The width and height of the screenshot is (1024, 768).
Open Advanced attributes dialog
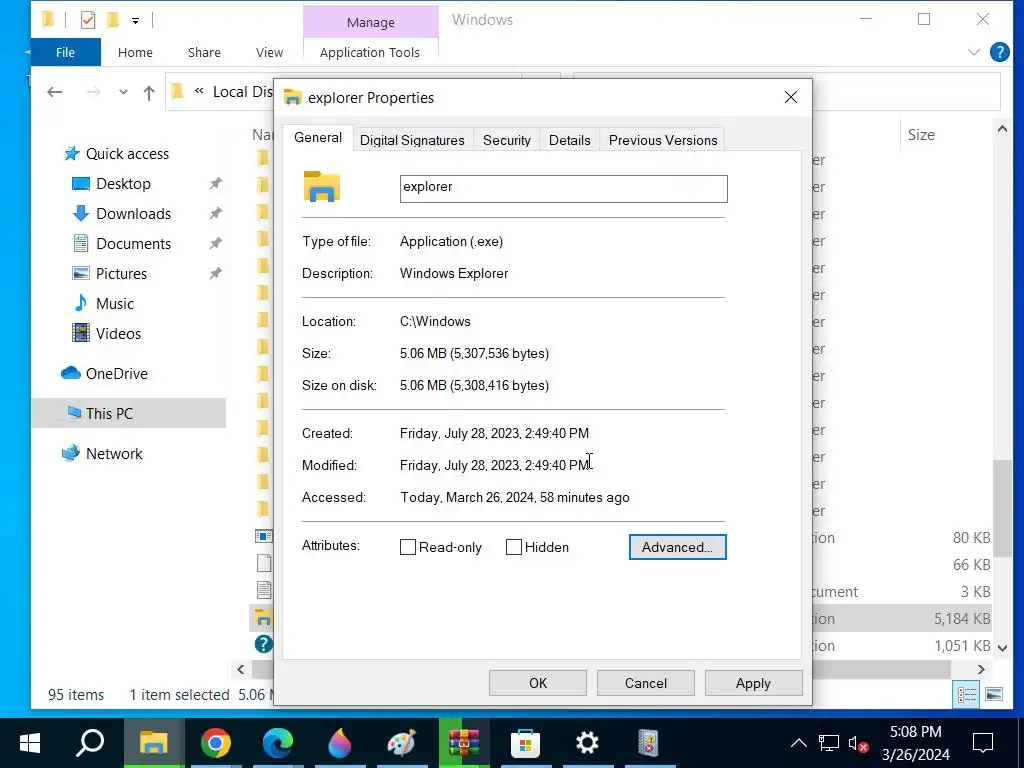pyautogui.click(x=677, y=547)
